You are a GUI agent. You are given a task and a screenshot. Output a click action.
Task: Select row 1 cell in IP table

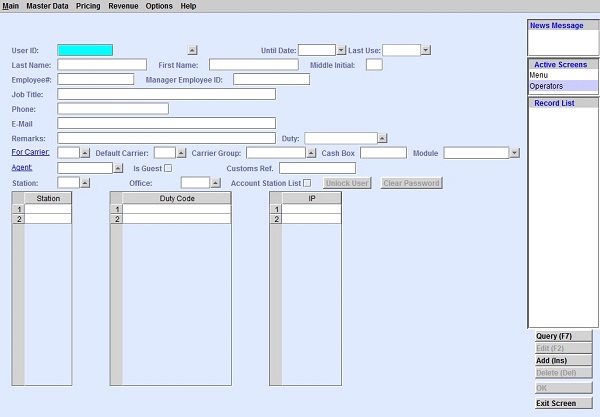tap(311, 209)
